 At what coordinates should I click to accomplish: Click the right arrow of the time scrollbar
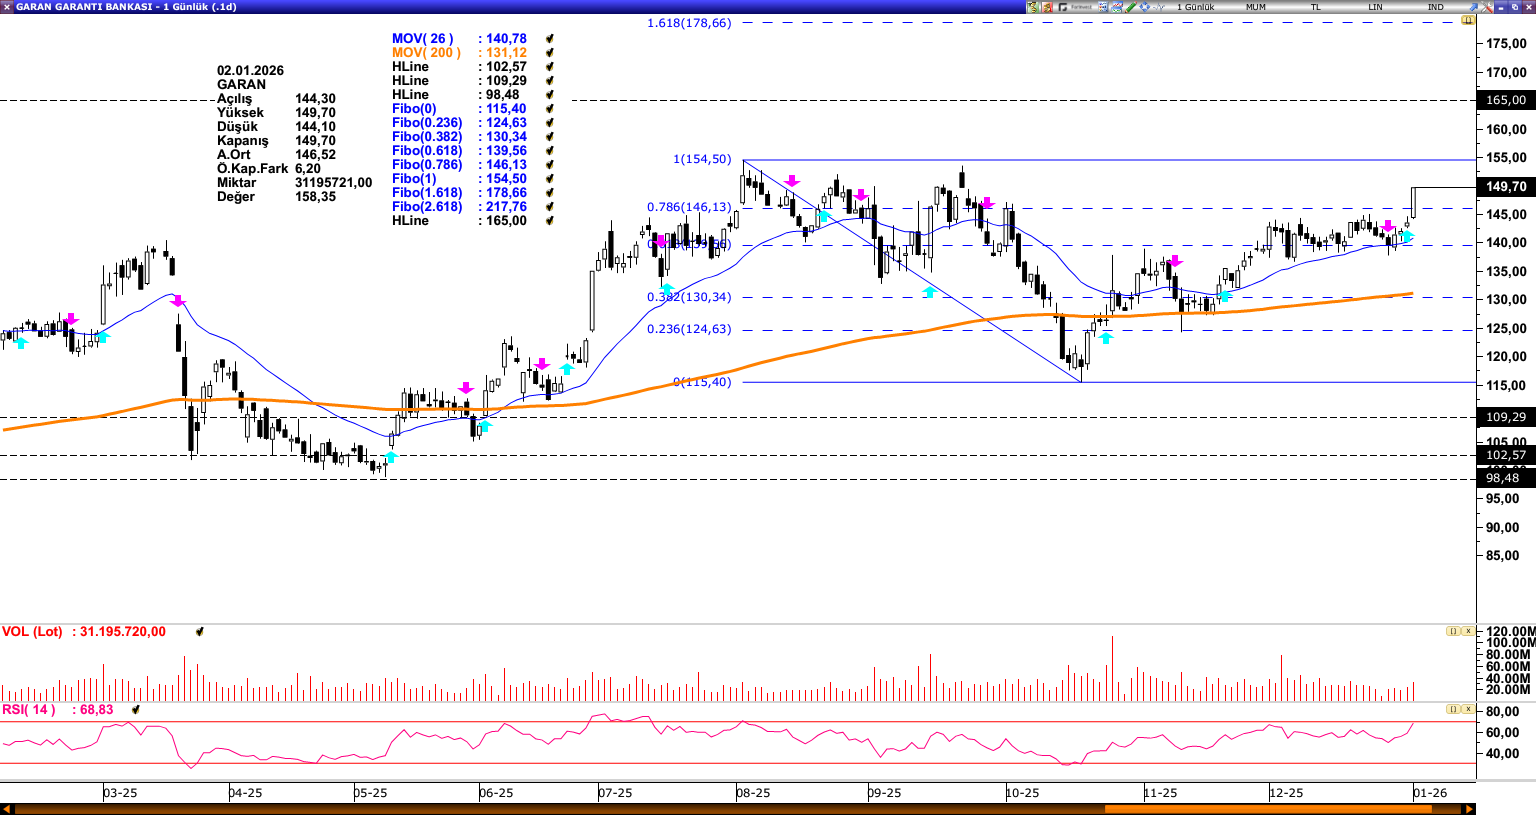[x=1469, y=809]
